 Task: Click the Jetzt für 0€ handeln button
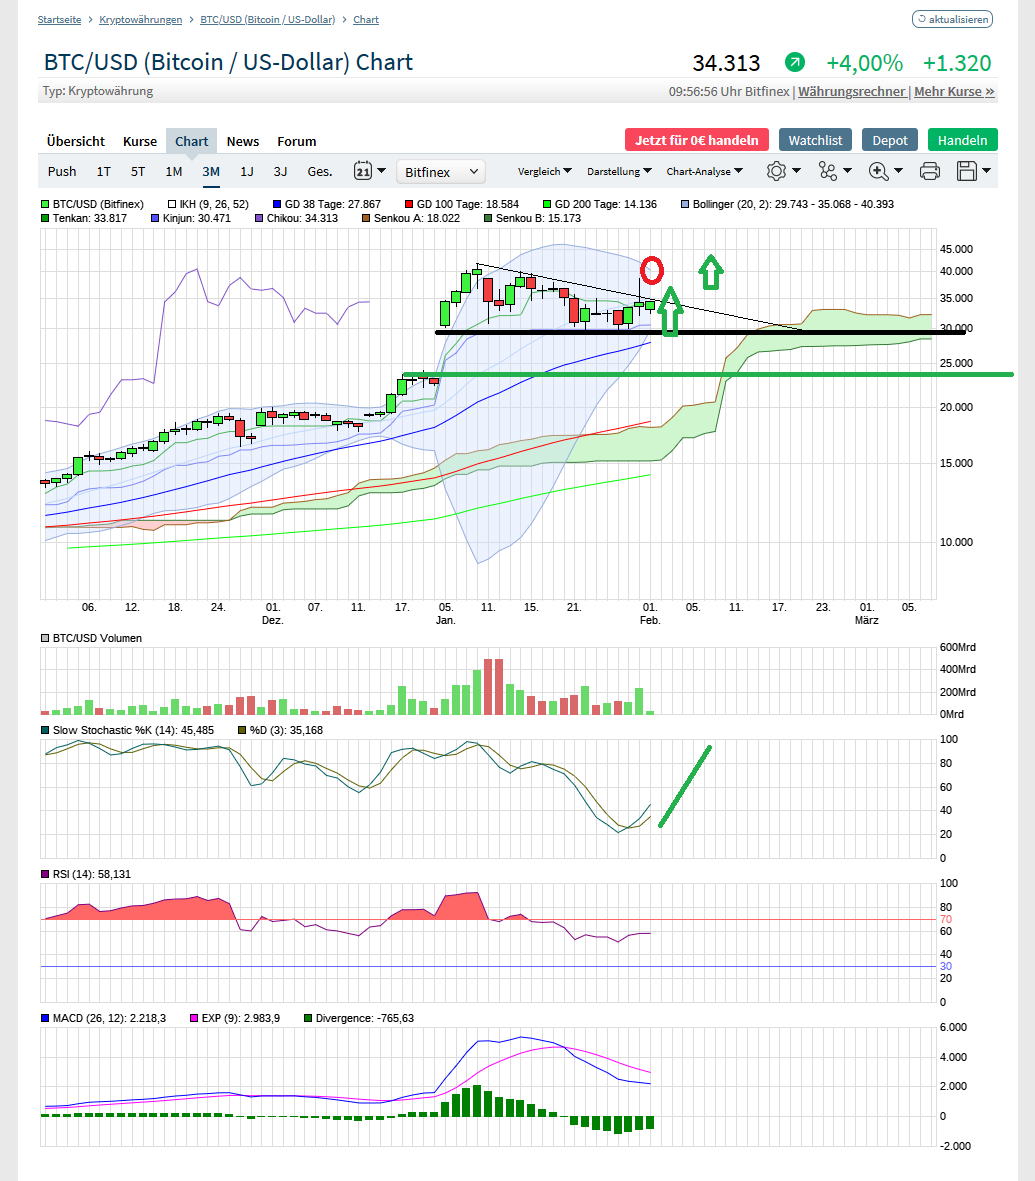pyautogui.click(x=696, y=140)
